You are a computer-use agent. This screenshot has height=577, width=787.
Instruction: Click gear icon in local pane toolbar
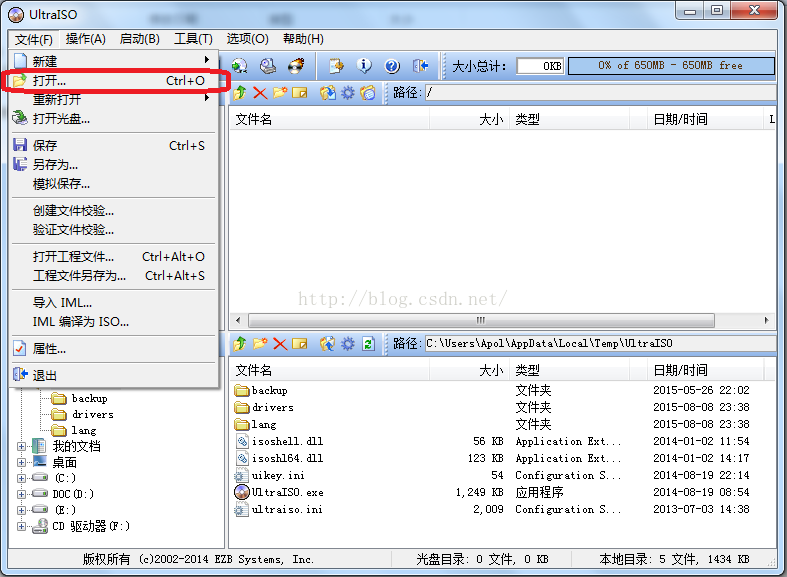coord(347,344)
